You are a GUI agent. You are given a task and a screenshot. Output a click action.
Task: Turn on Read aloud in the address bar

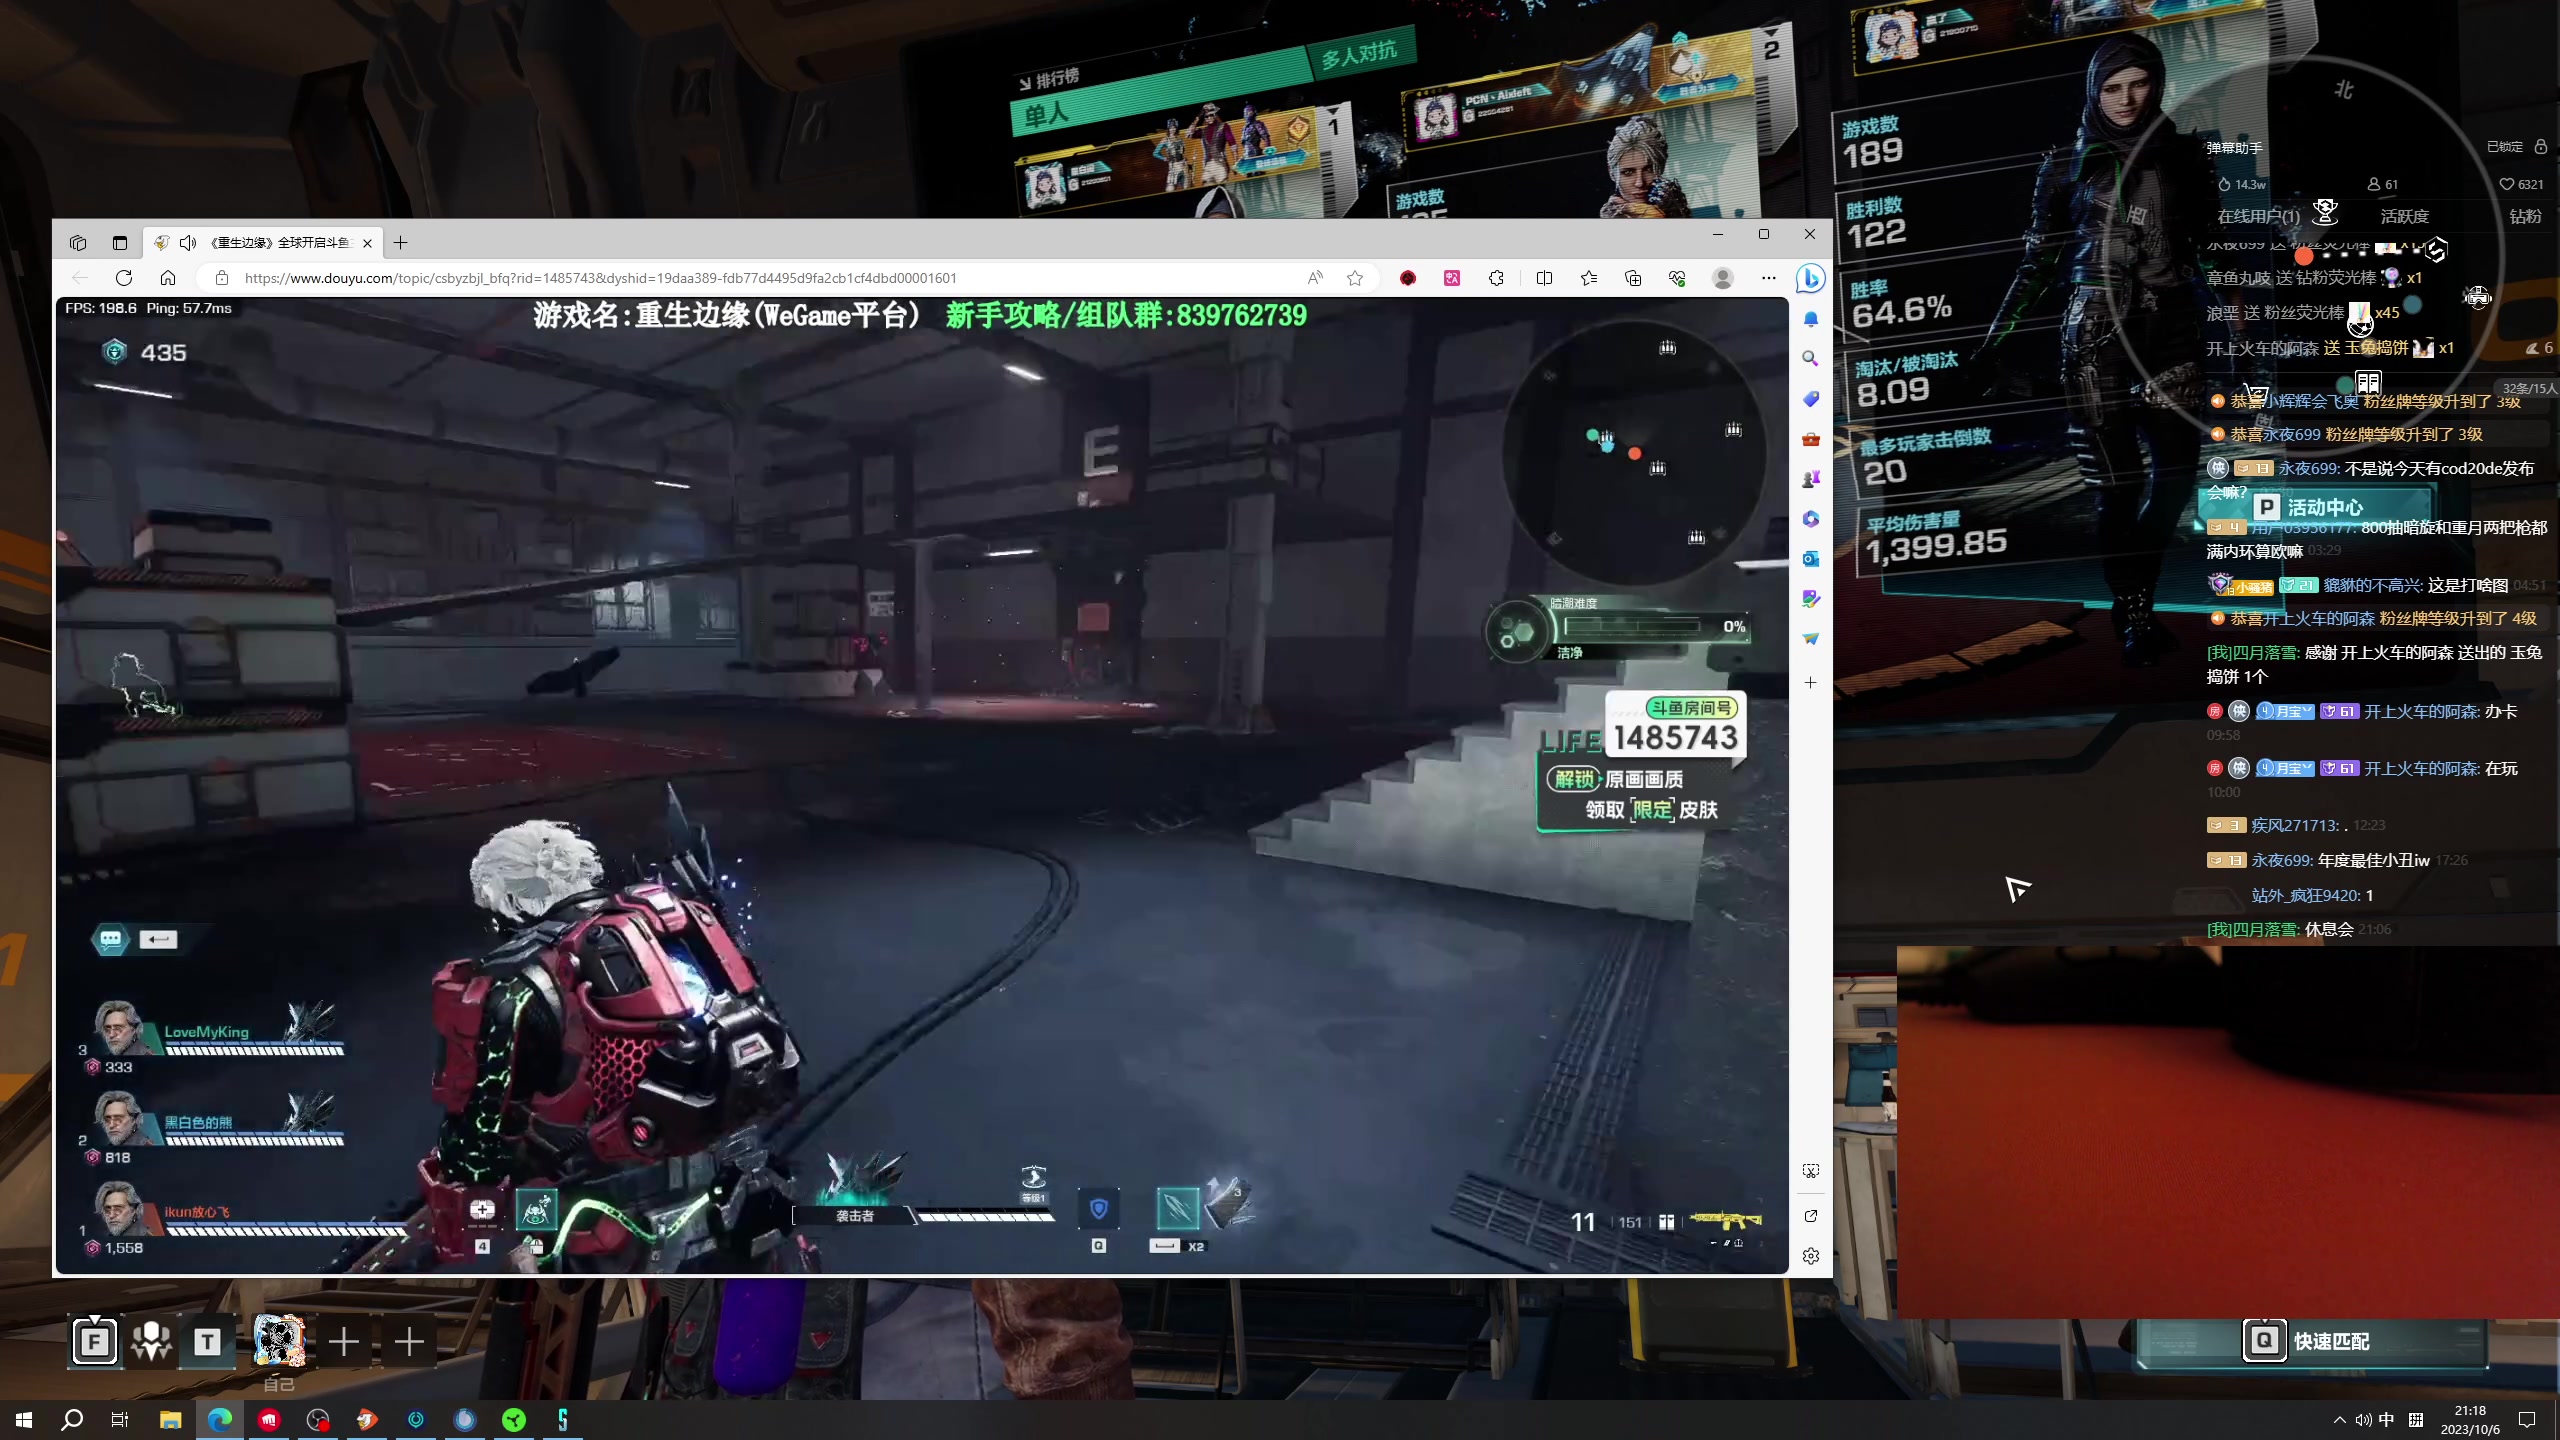coord(1315,278)
